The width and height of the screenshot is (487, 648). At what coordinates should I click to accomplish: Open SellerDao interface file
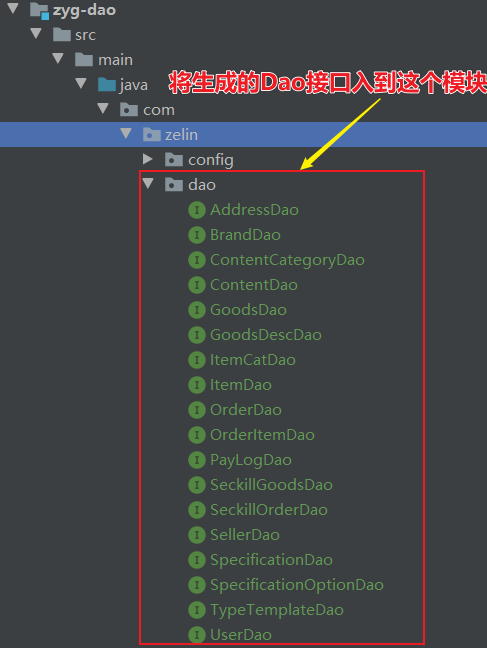(245, 535)
